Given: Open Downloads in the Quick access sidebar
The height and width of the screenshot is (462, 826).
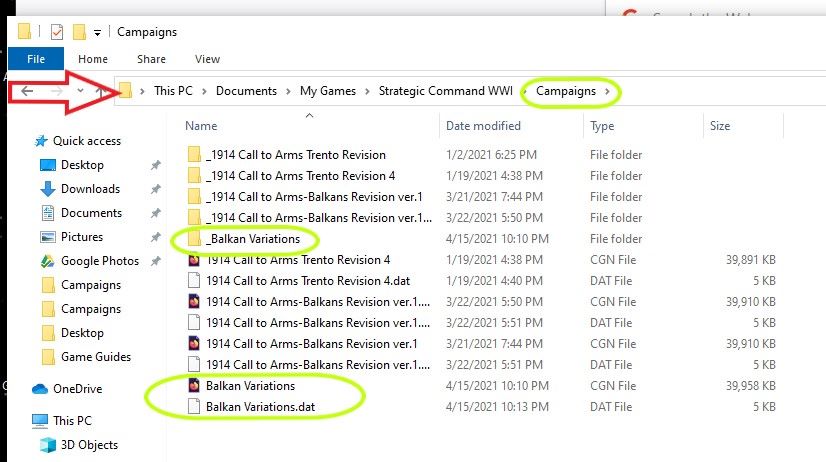Looking at the screenshot, I should pyautogui.click(x=90, y=189).
